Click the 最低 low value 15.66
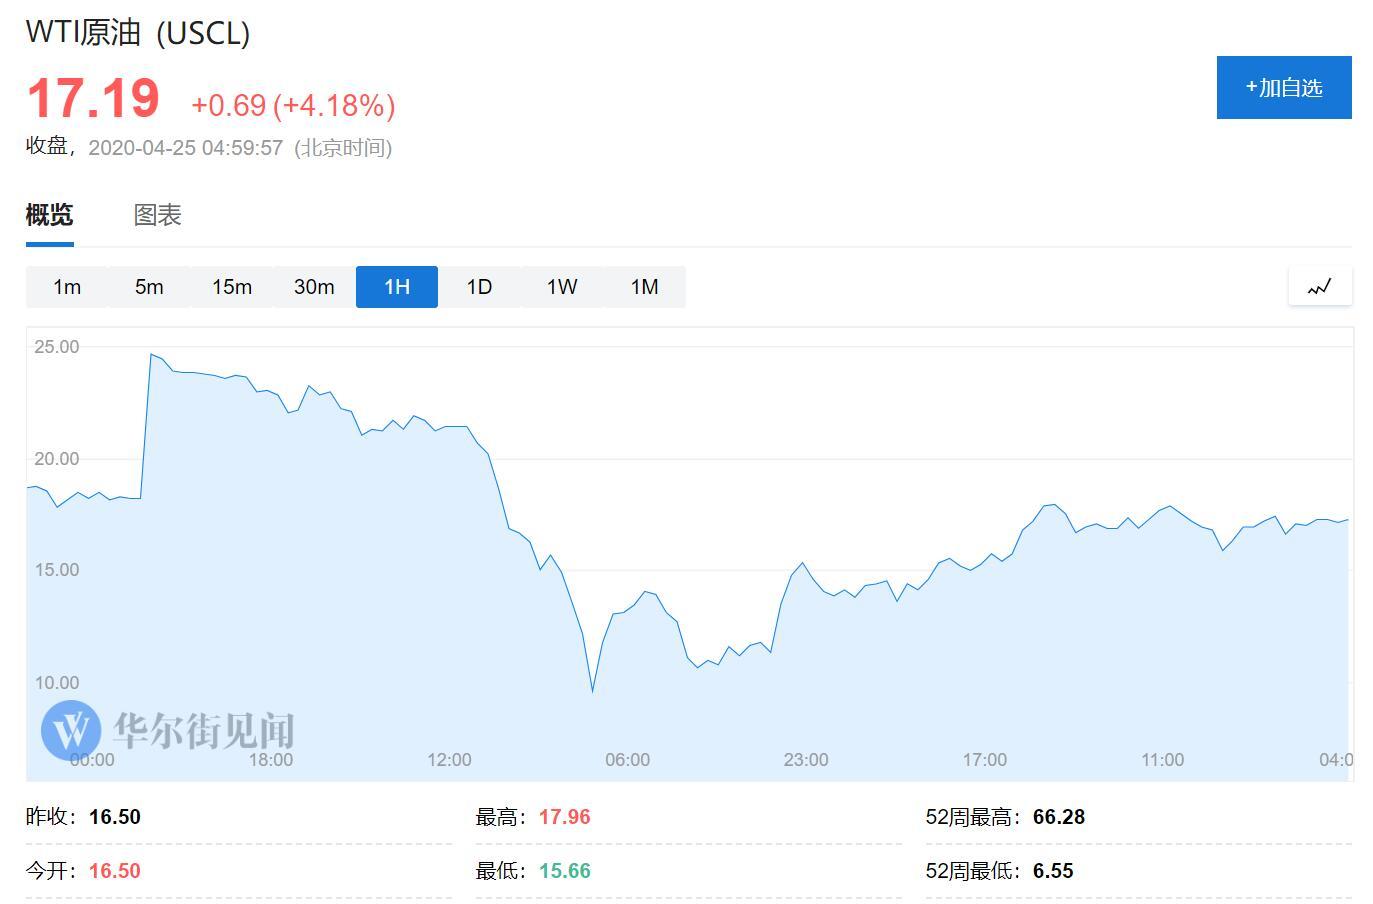 click(564, 870)
